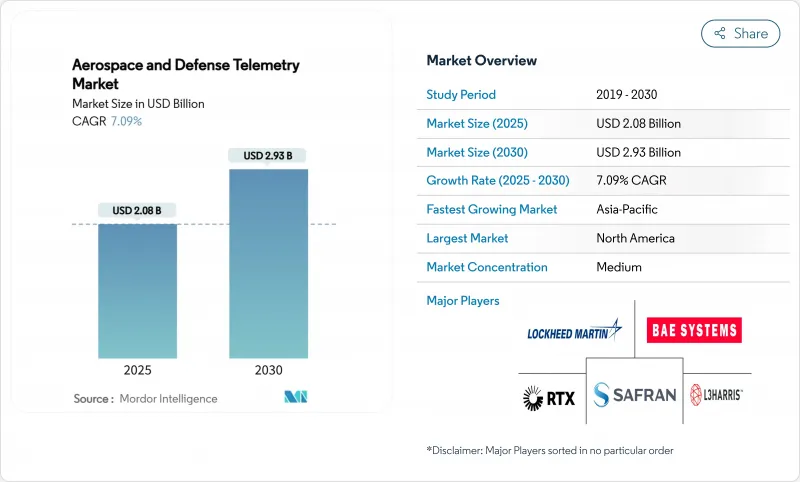The width and height of the screenshot is (800, 482).
Task: Click the 2030 chart bar
Action: click(x=268, y=263)
